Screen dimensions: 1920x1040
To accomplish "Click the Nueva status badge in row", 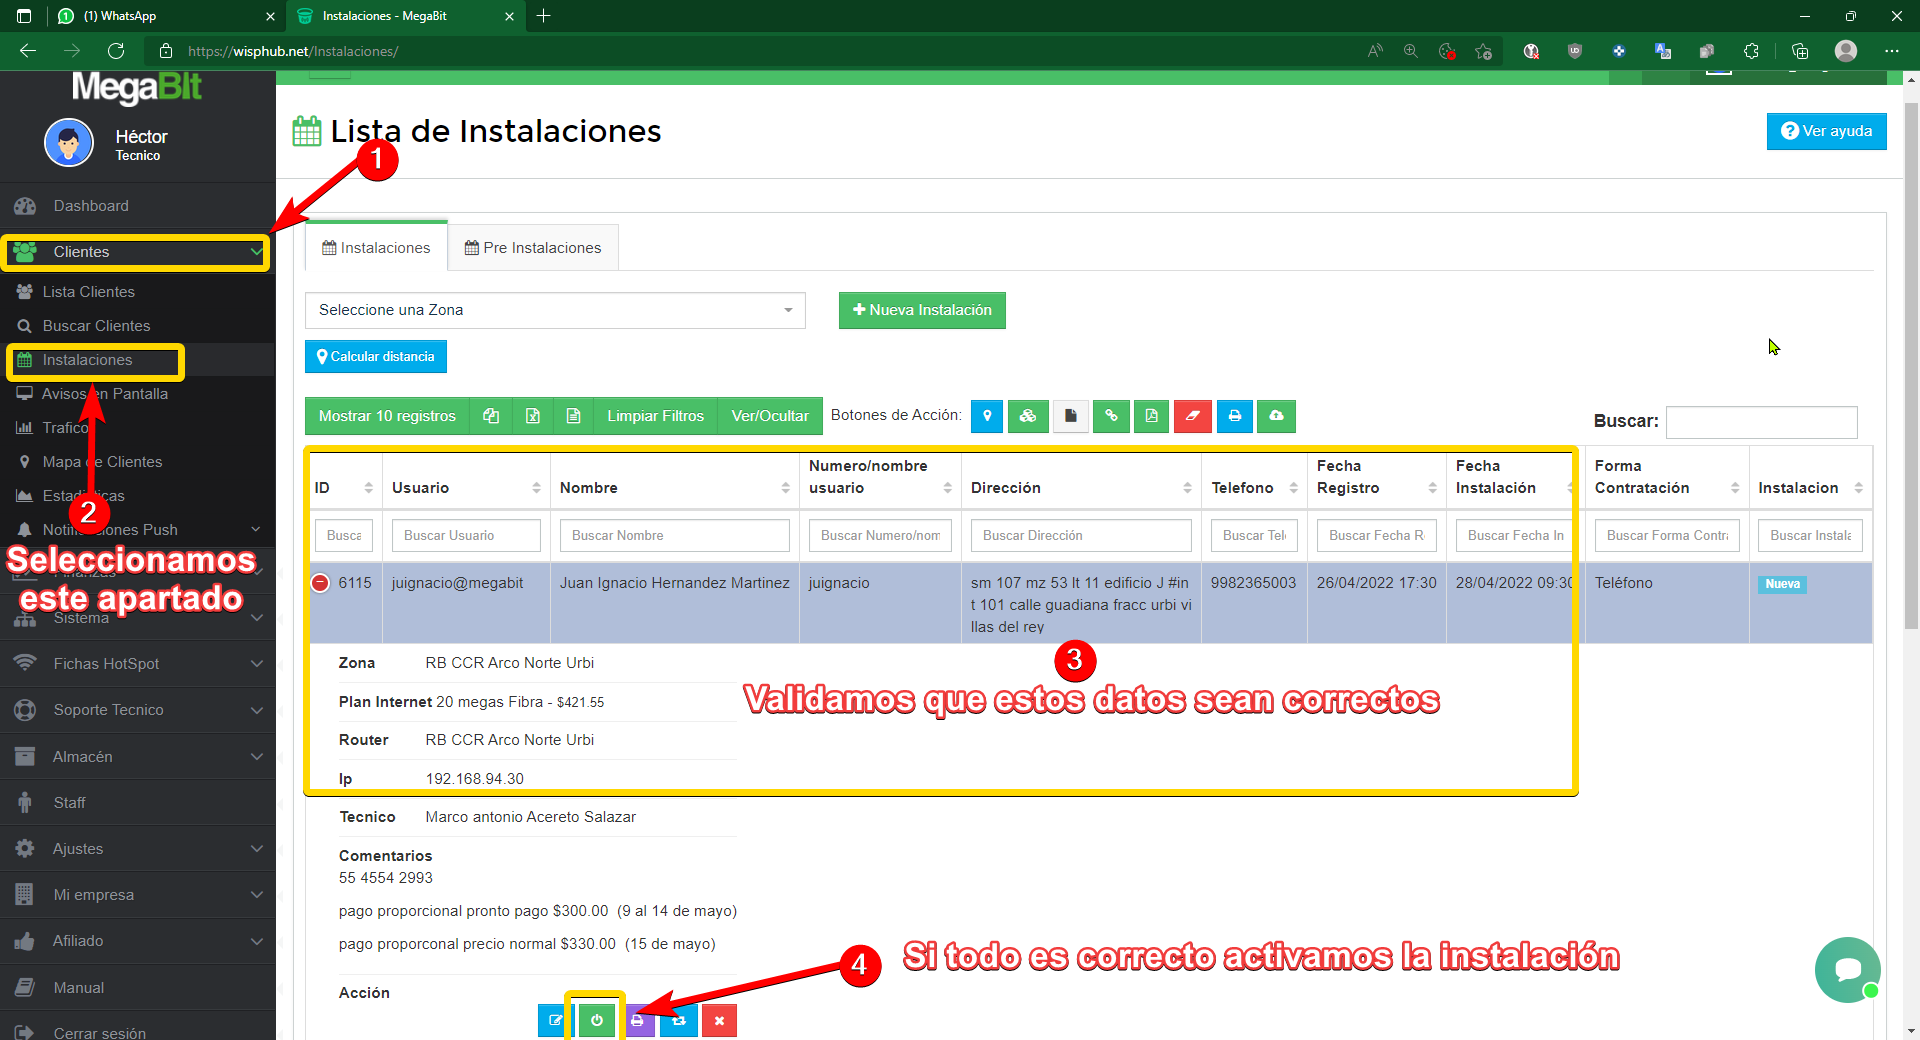I will pyautogui.click(x=1782, y=584).
